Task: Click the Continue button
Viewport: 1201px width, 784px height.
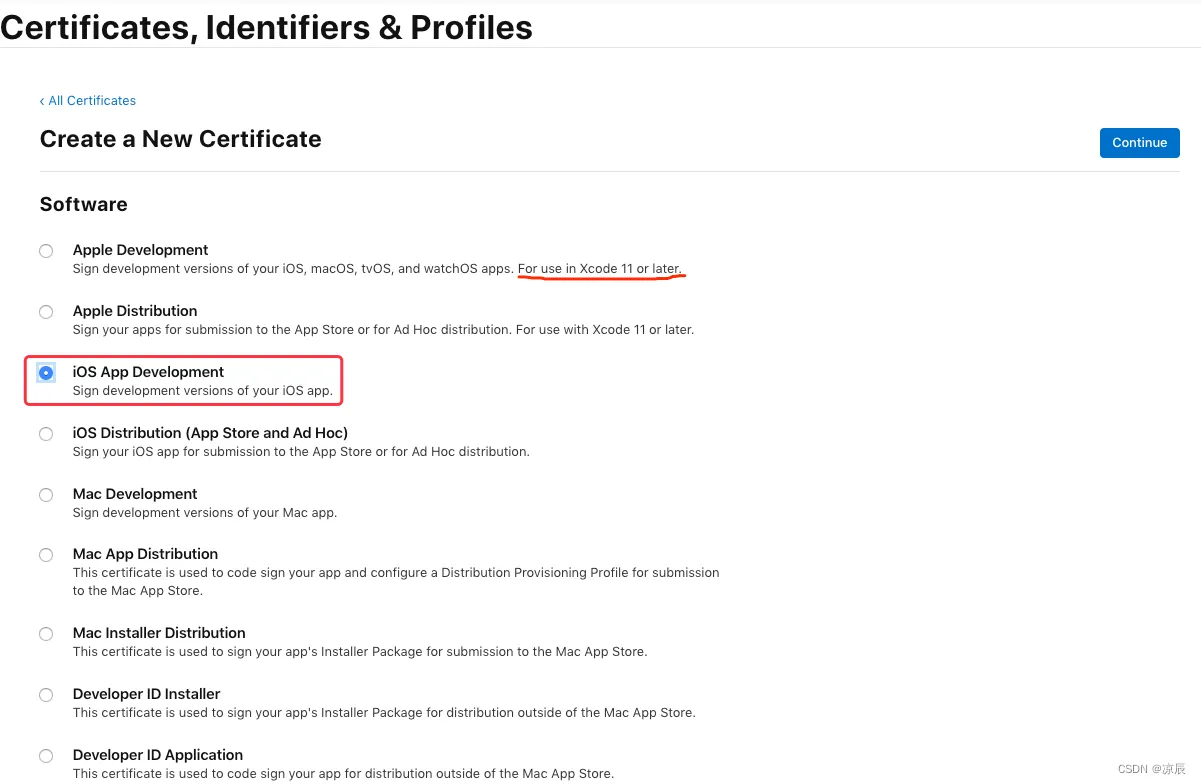Action: click(1139, 143)
